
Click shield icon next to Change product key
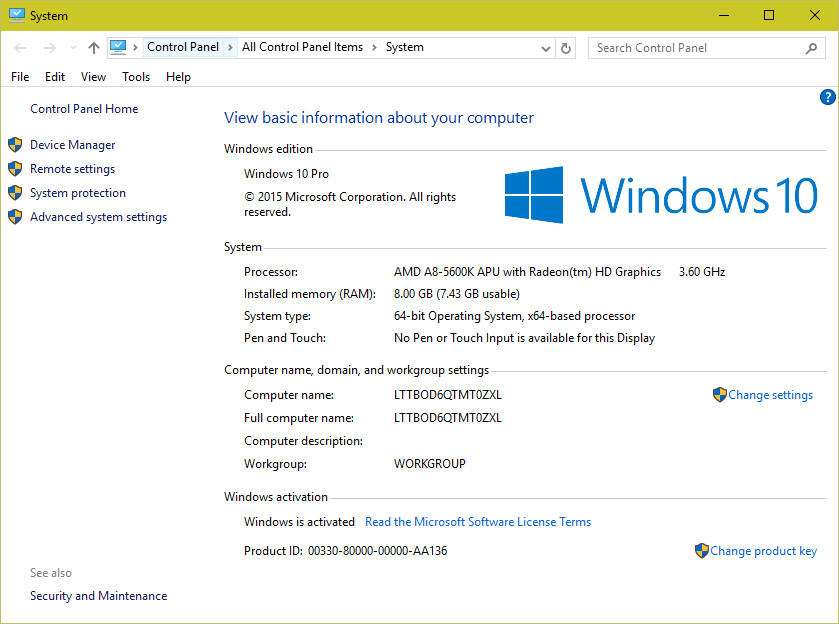coord(701,551)
